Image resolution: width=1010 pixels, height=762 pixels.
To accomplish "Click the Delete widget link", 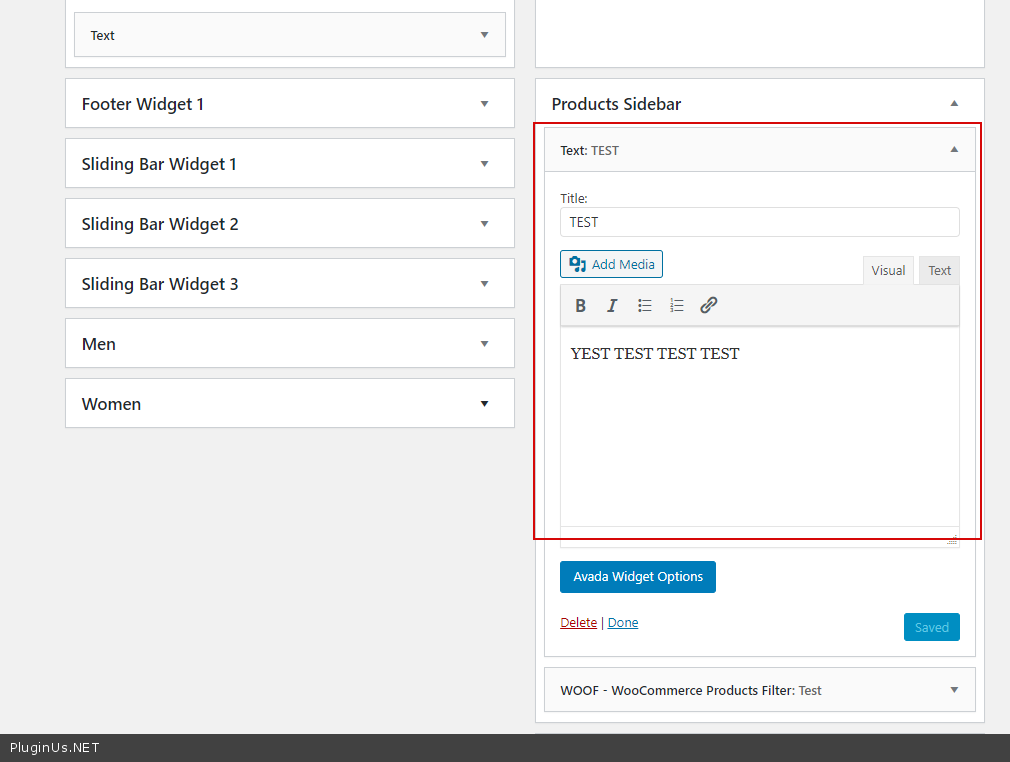I will click(578, 623).
